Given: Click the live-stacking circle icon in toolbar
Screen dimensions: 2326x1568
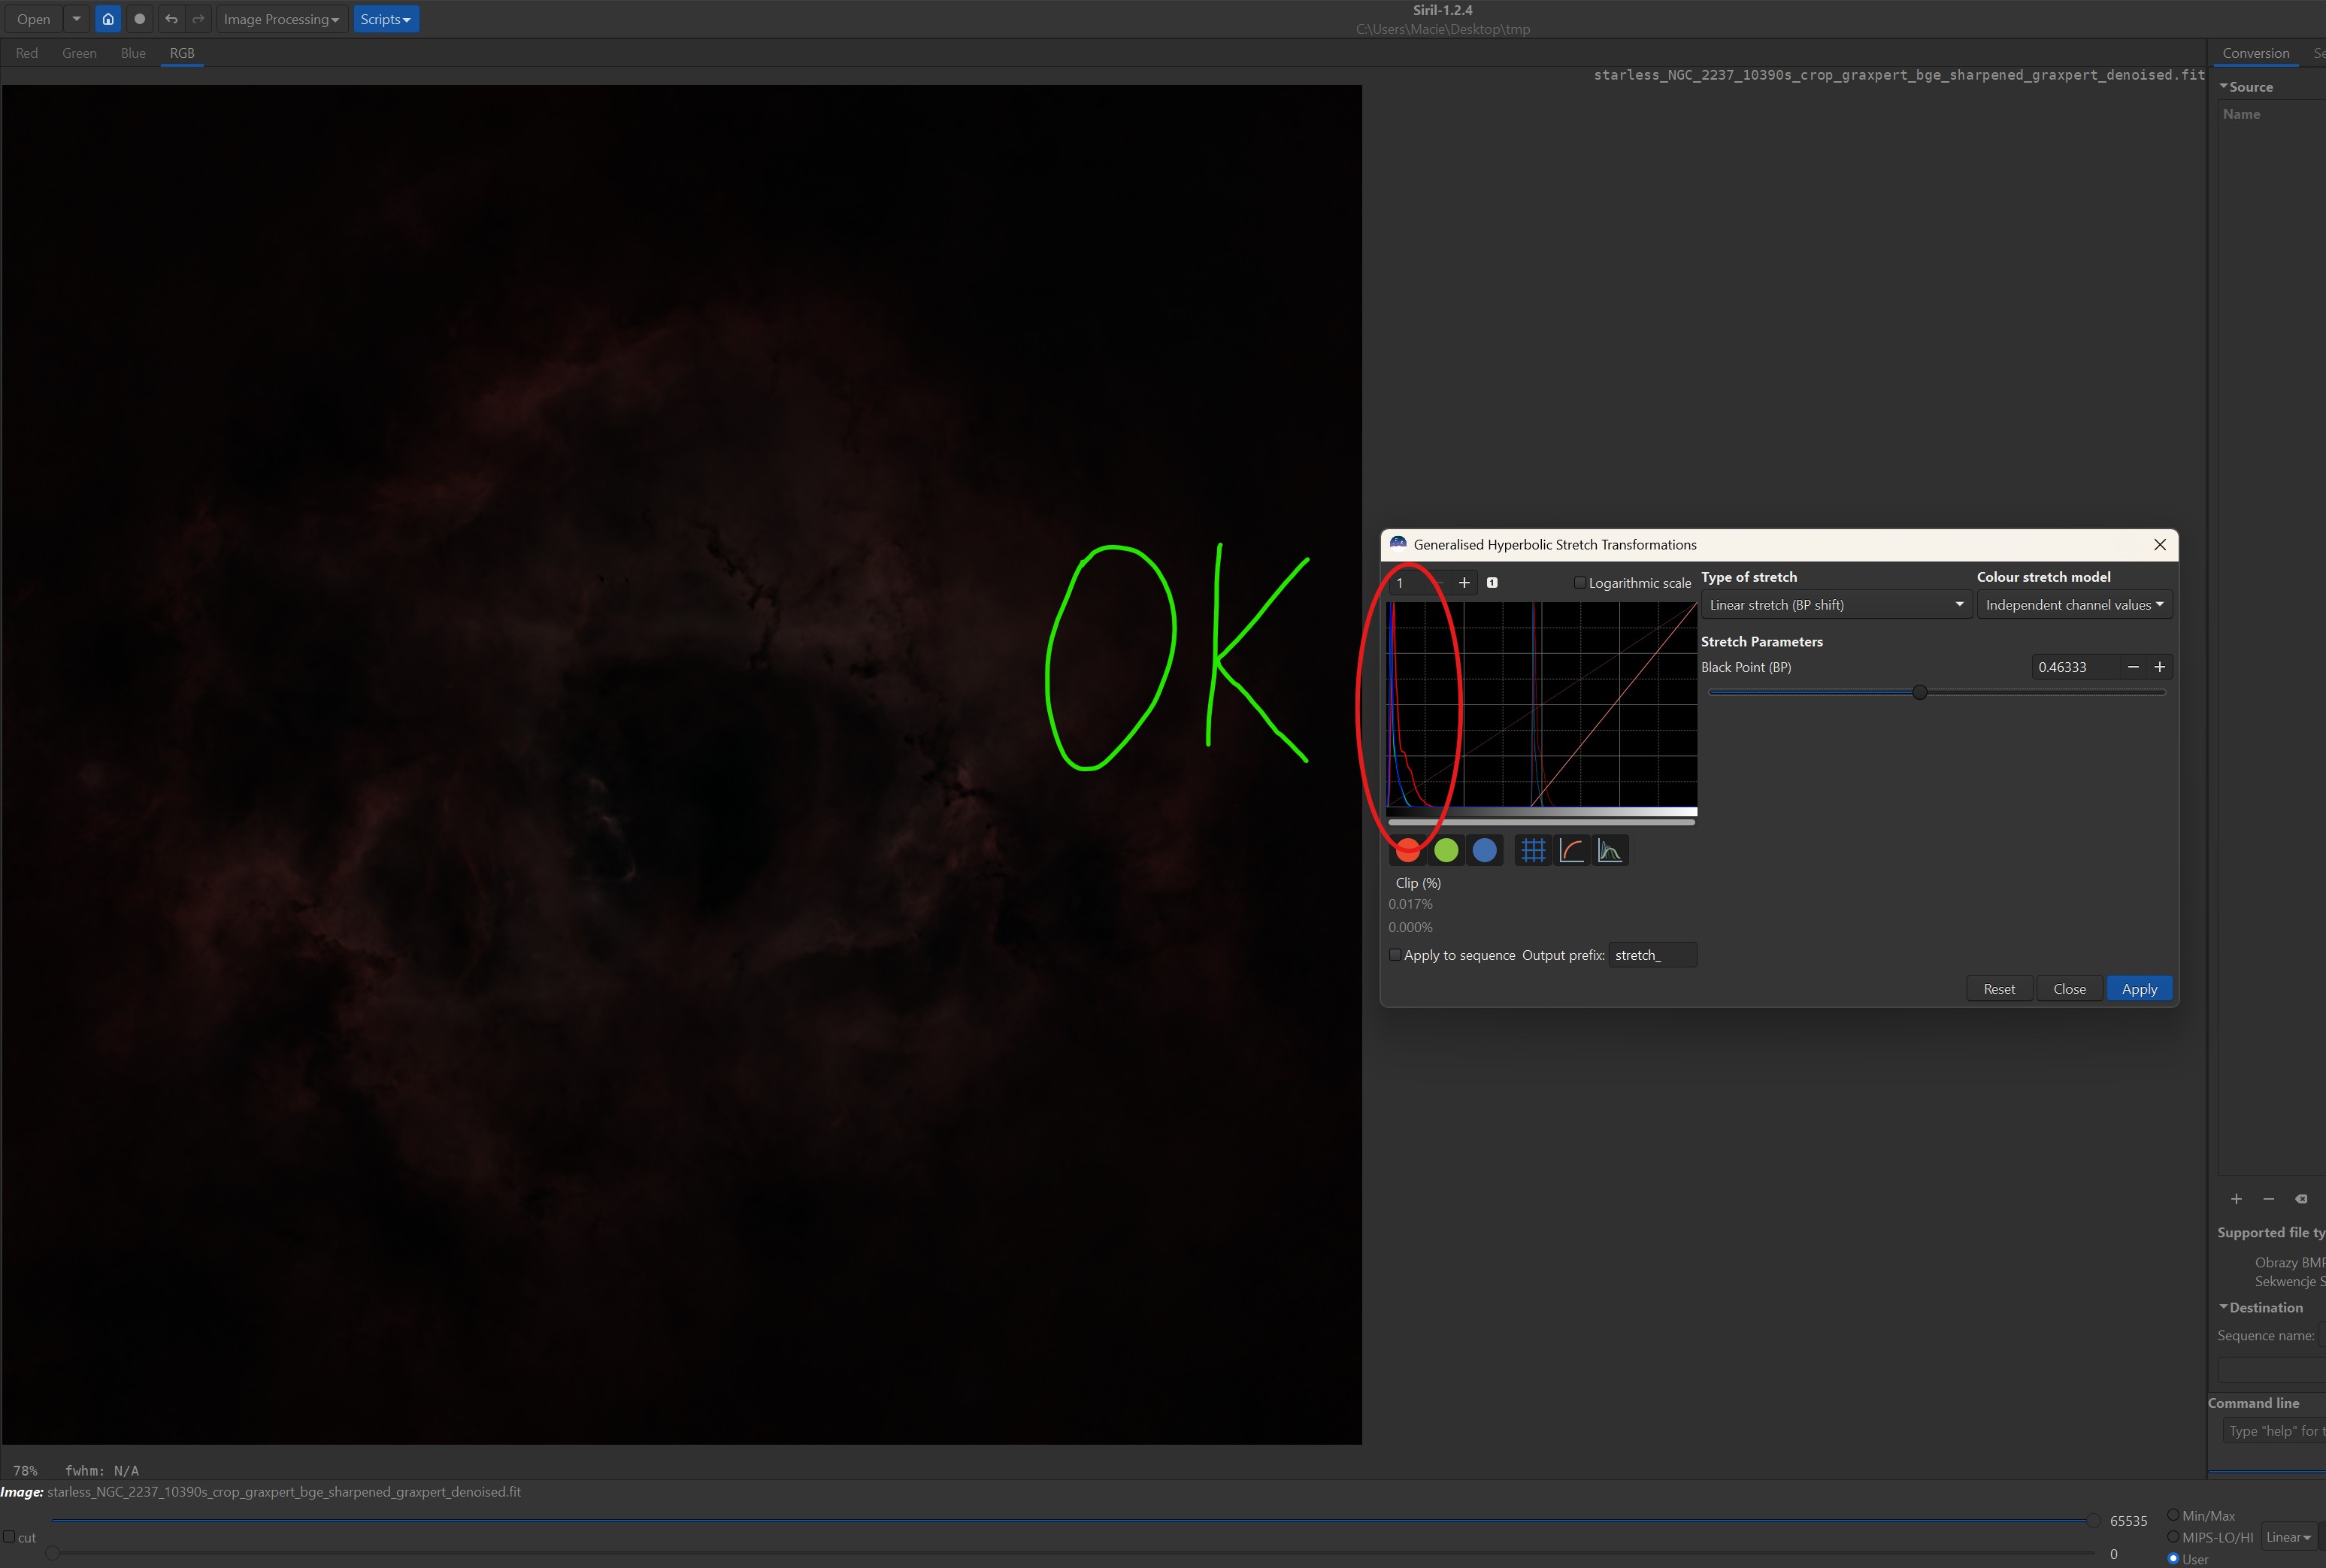Looking at the screenshot, I should (x=139, y=19).
